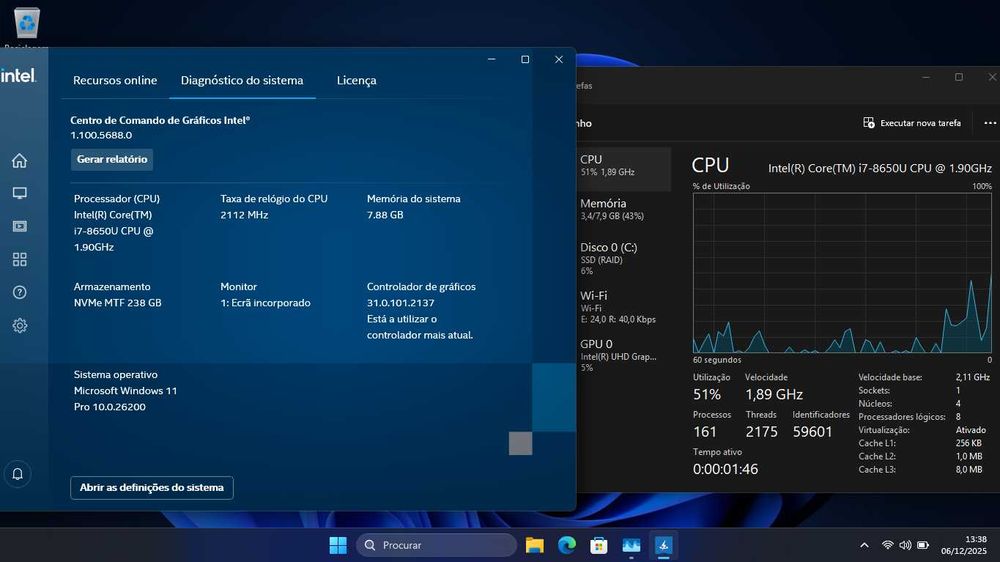The width and height of the screenshot is (1000, 562).
Task: Click the 51% Utilização value
Action: coord(707,395)
